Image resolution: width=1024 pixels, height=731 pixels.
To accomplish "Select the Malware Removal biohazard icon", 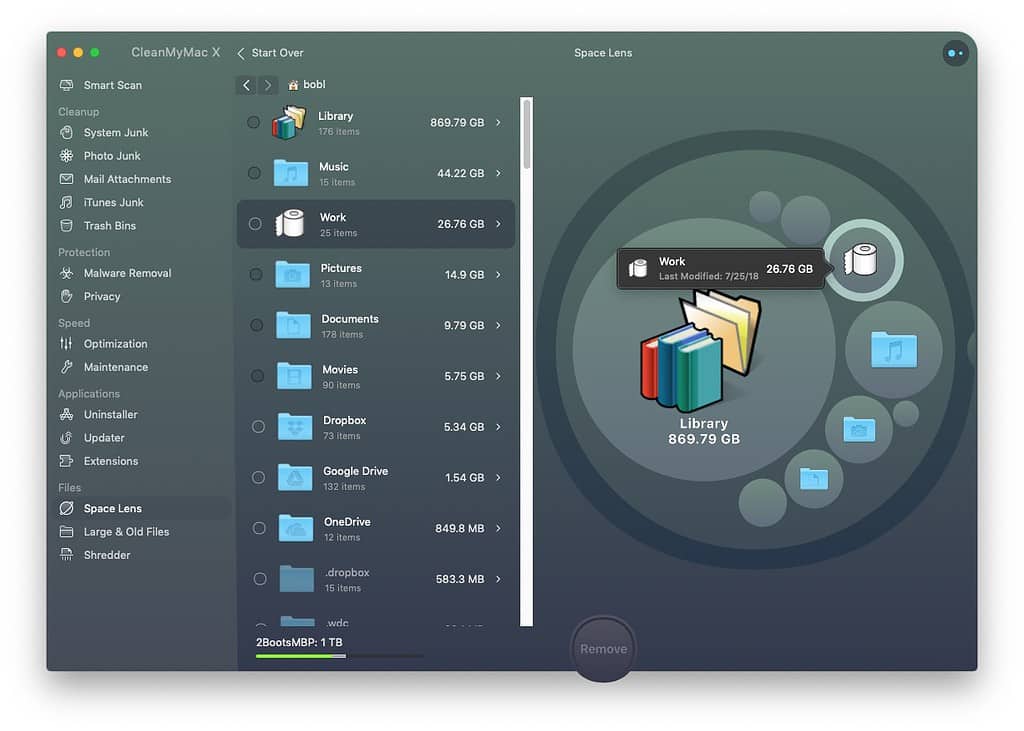I will 66,273.
